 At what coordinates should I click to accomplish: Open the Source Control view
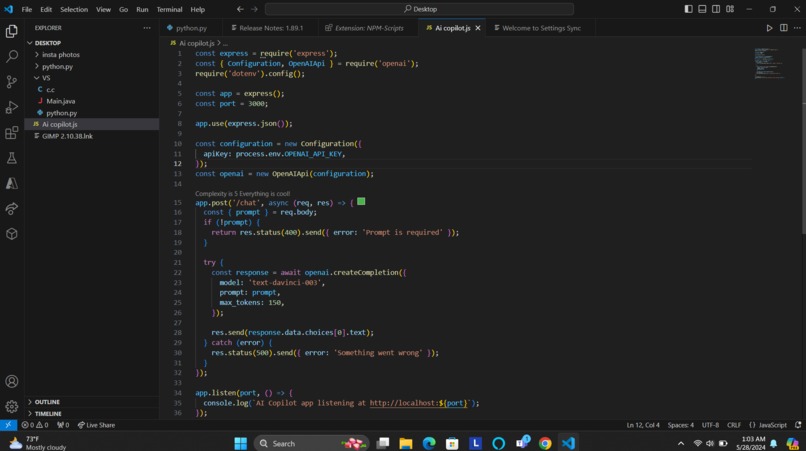11,81
